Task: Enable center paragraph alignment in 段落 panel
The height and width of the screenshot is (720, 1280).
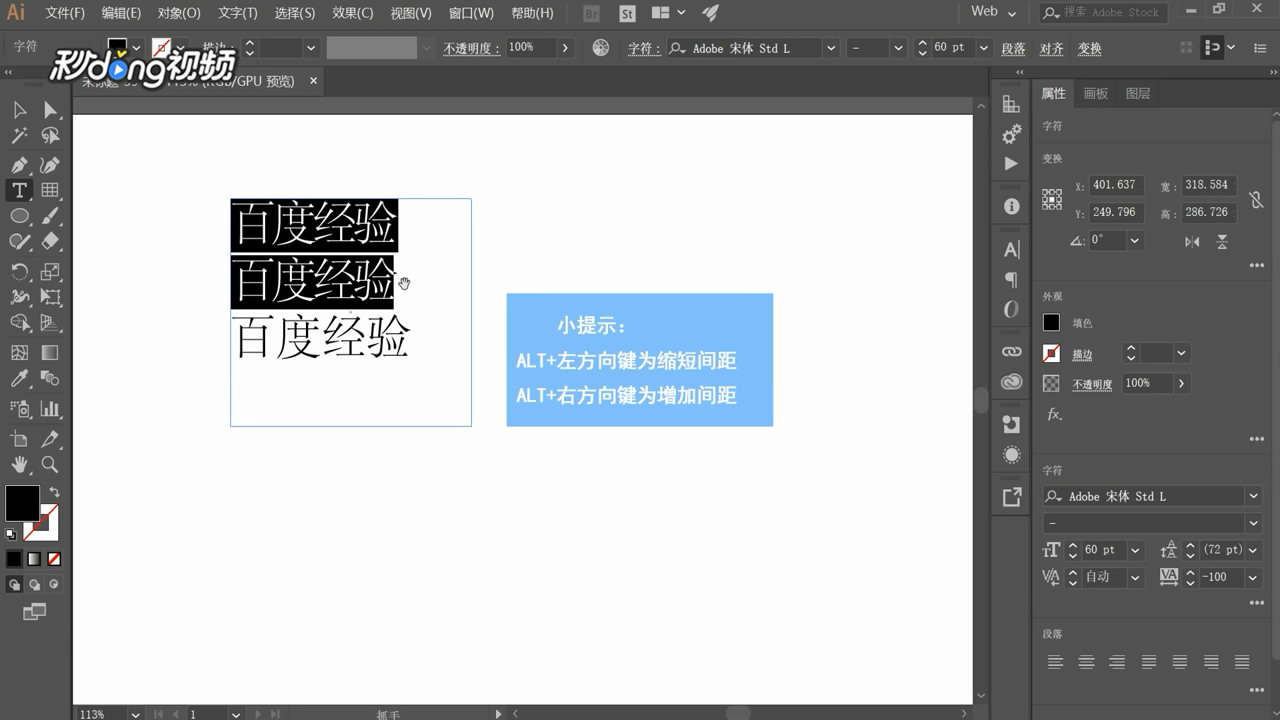Action: tap(1086, 660)
